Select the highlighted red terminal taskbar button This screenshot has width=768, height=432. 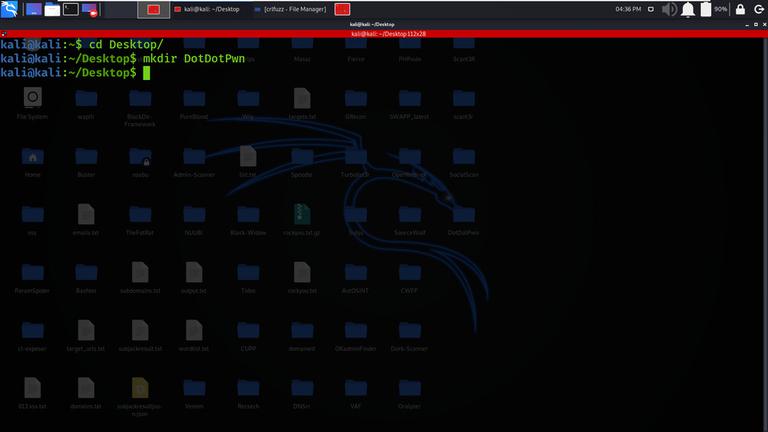pyautogui.click(x=154, y=9)
